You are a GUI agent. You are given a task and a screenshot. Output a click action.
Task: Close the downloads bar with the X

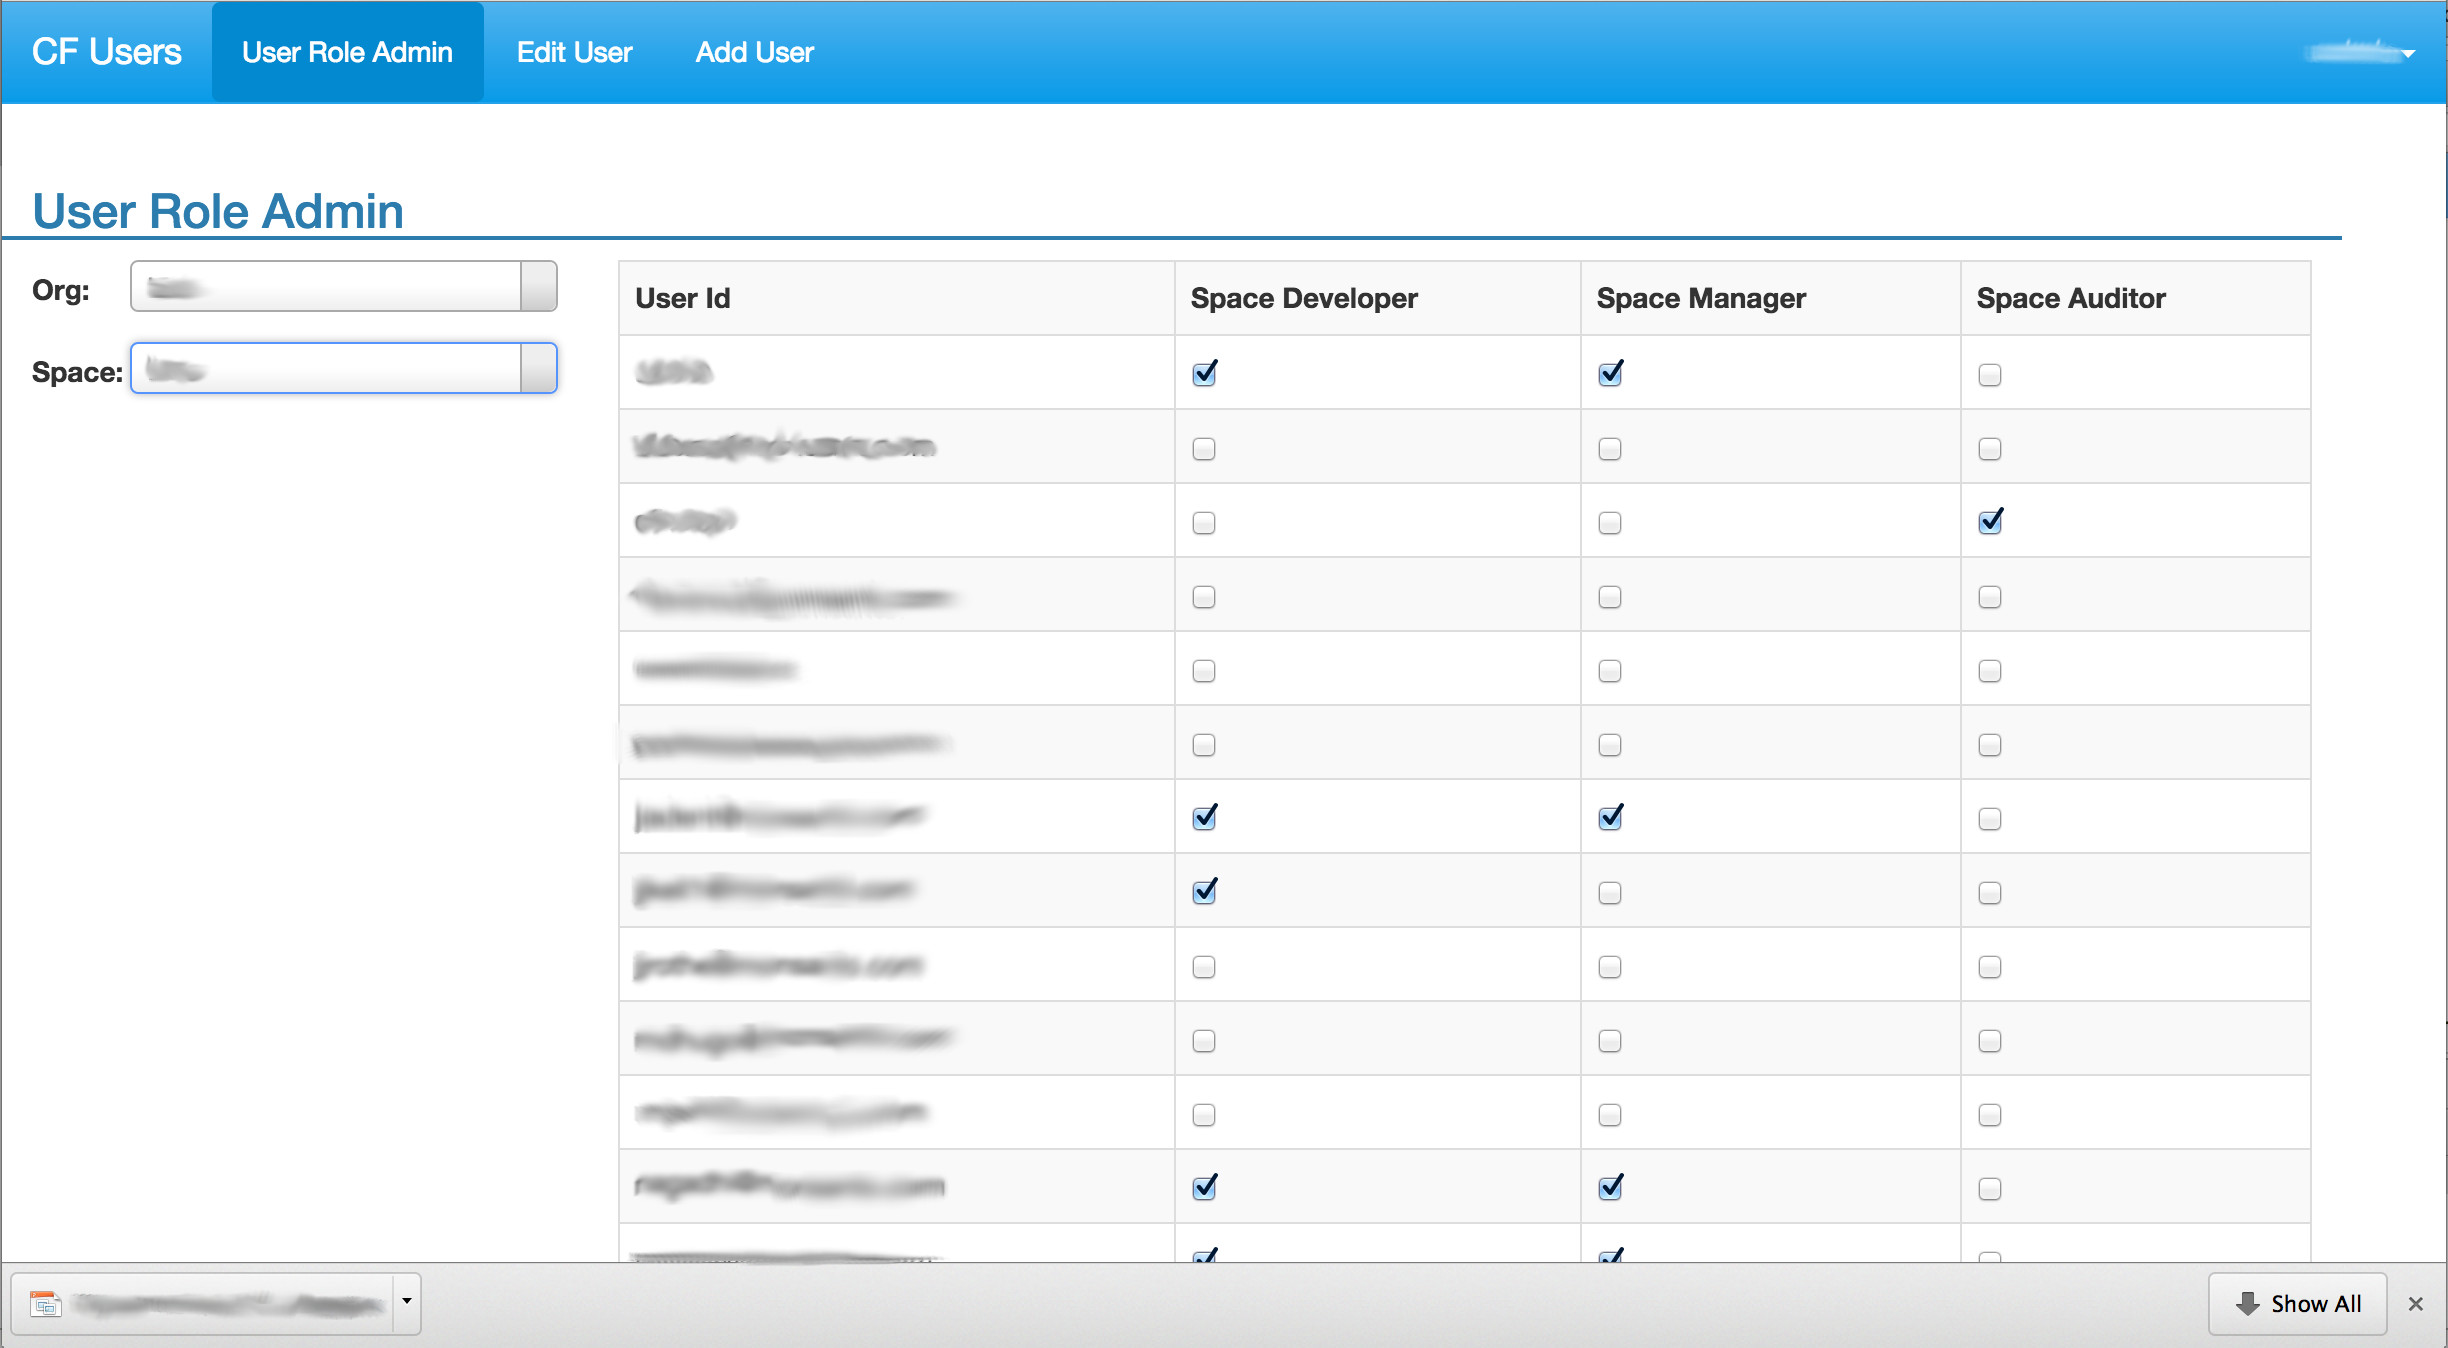(x=2416, y=1304)
